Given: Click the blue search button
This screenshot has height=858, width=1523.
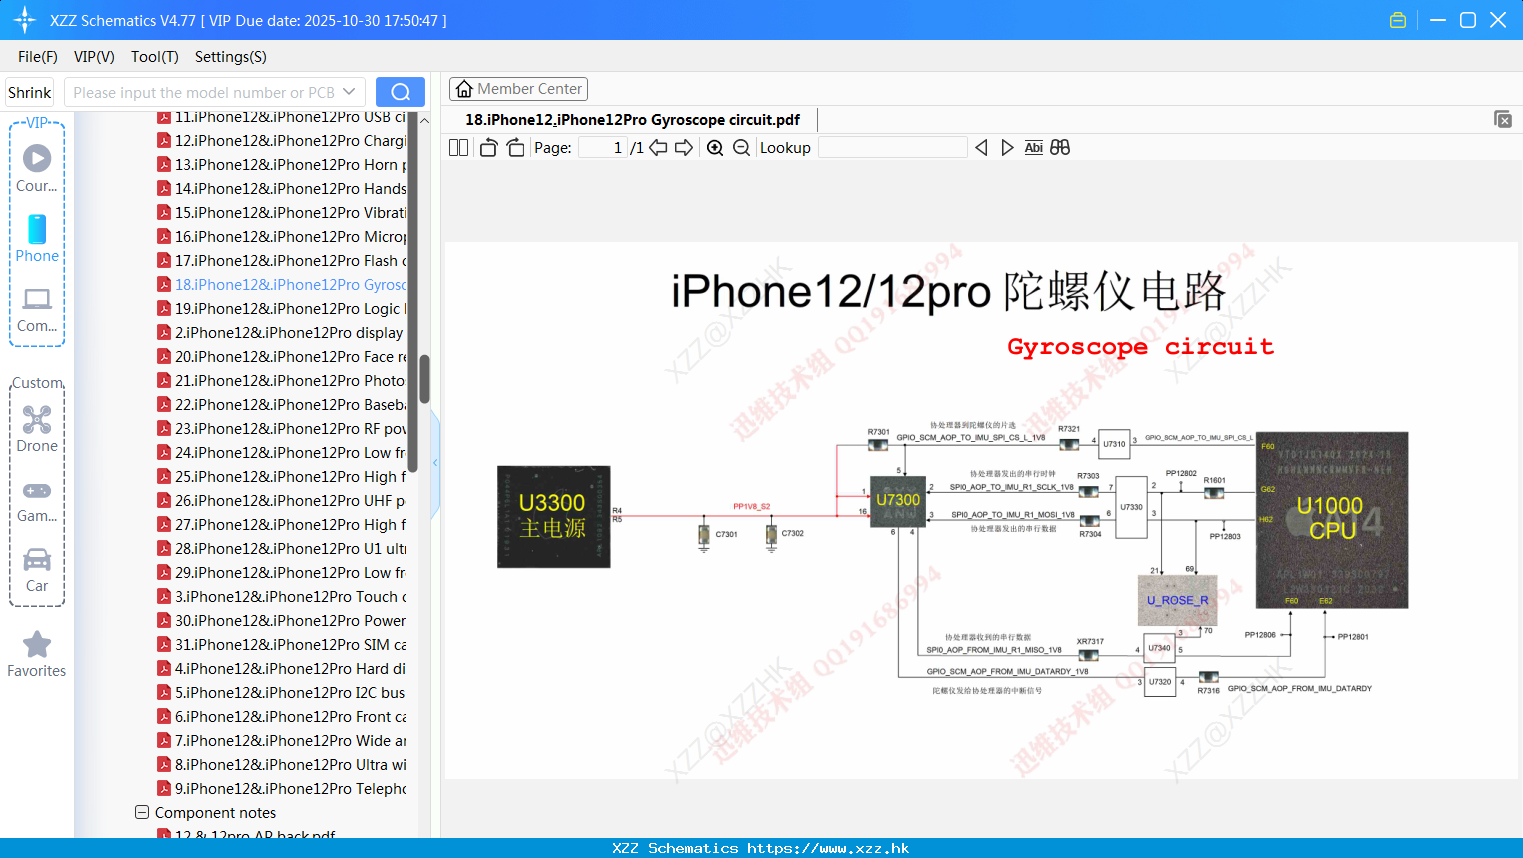Looking at the screenshot, I should [400, 92].
